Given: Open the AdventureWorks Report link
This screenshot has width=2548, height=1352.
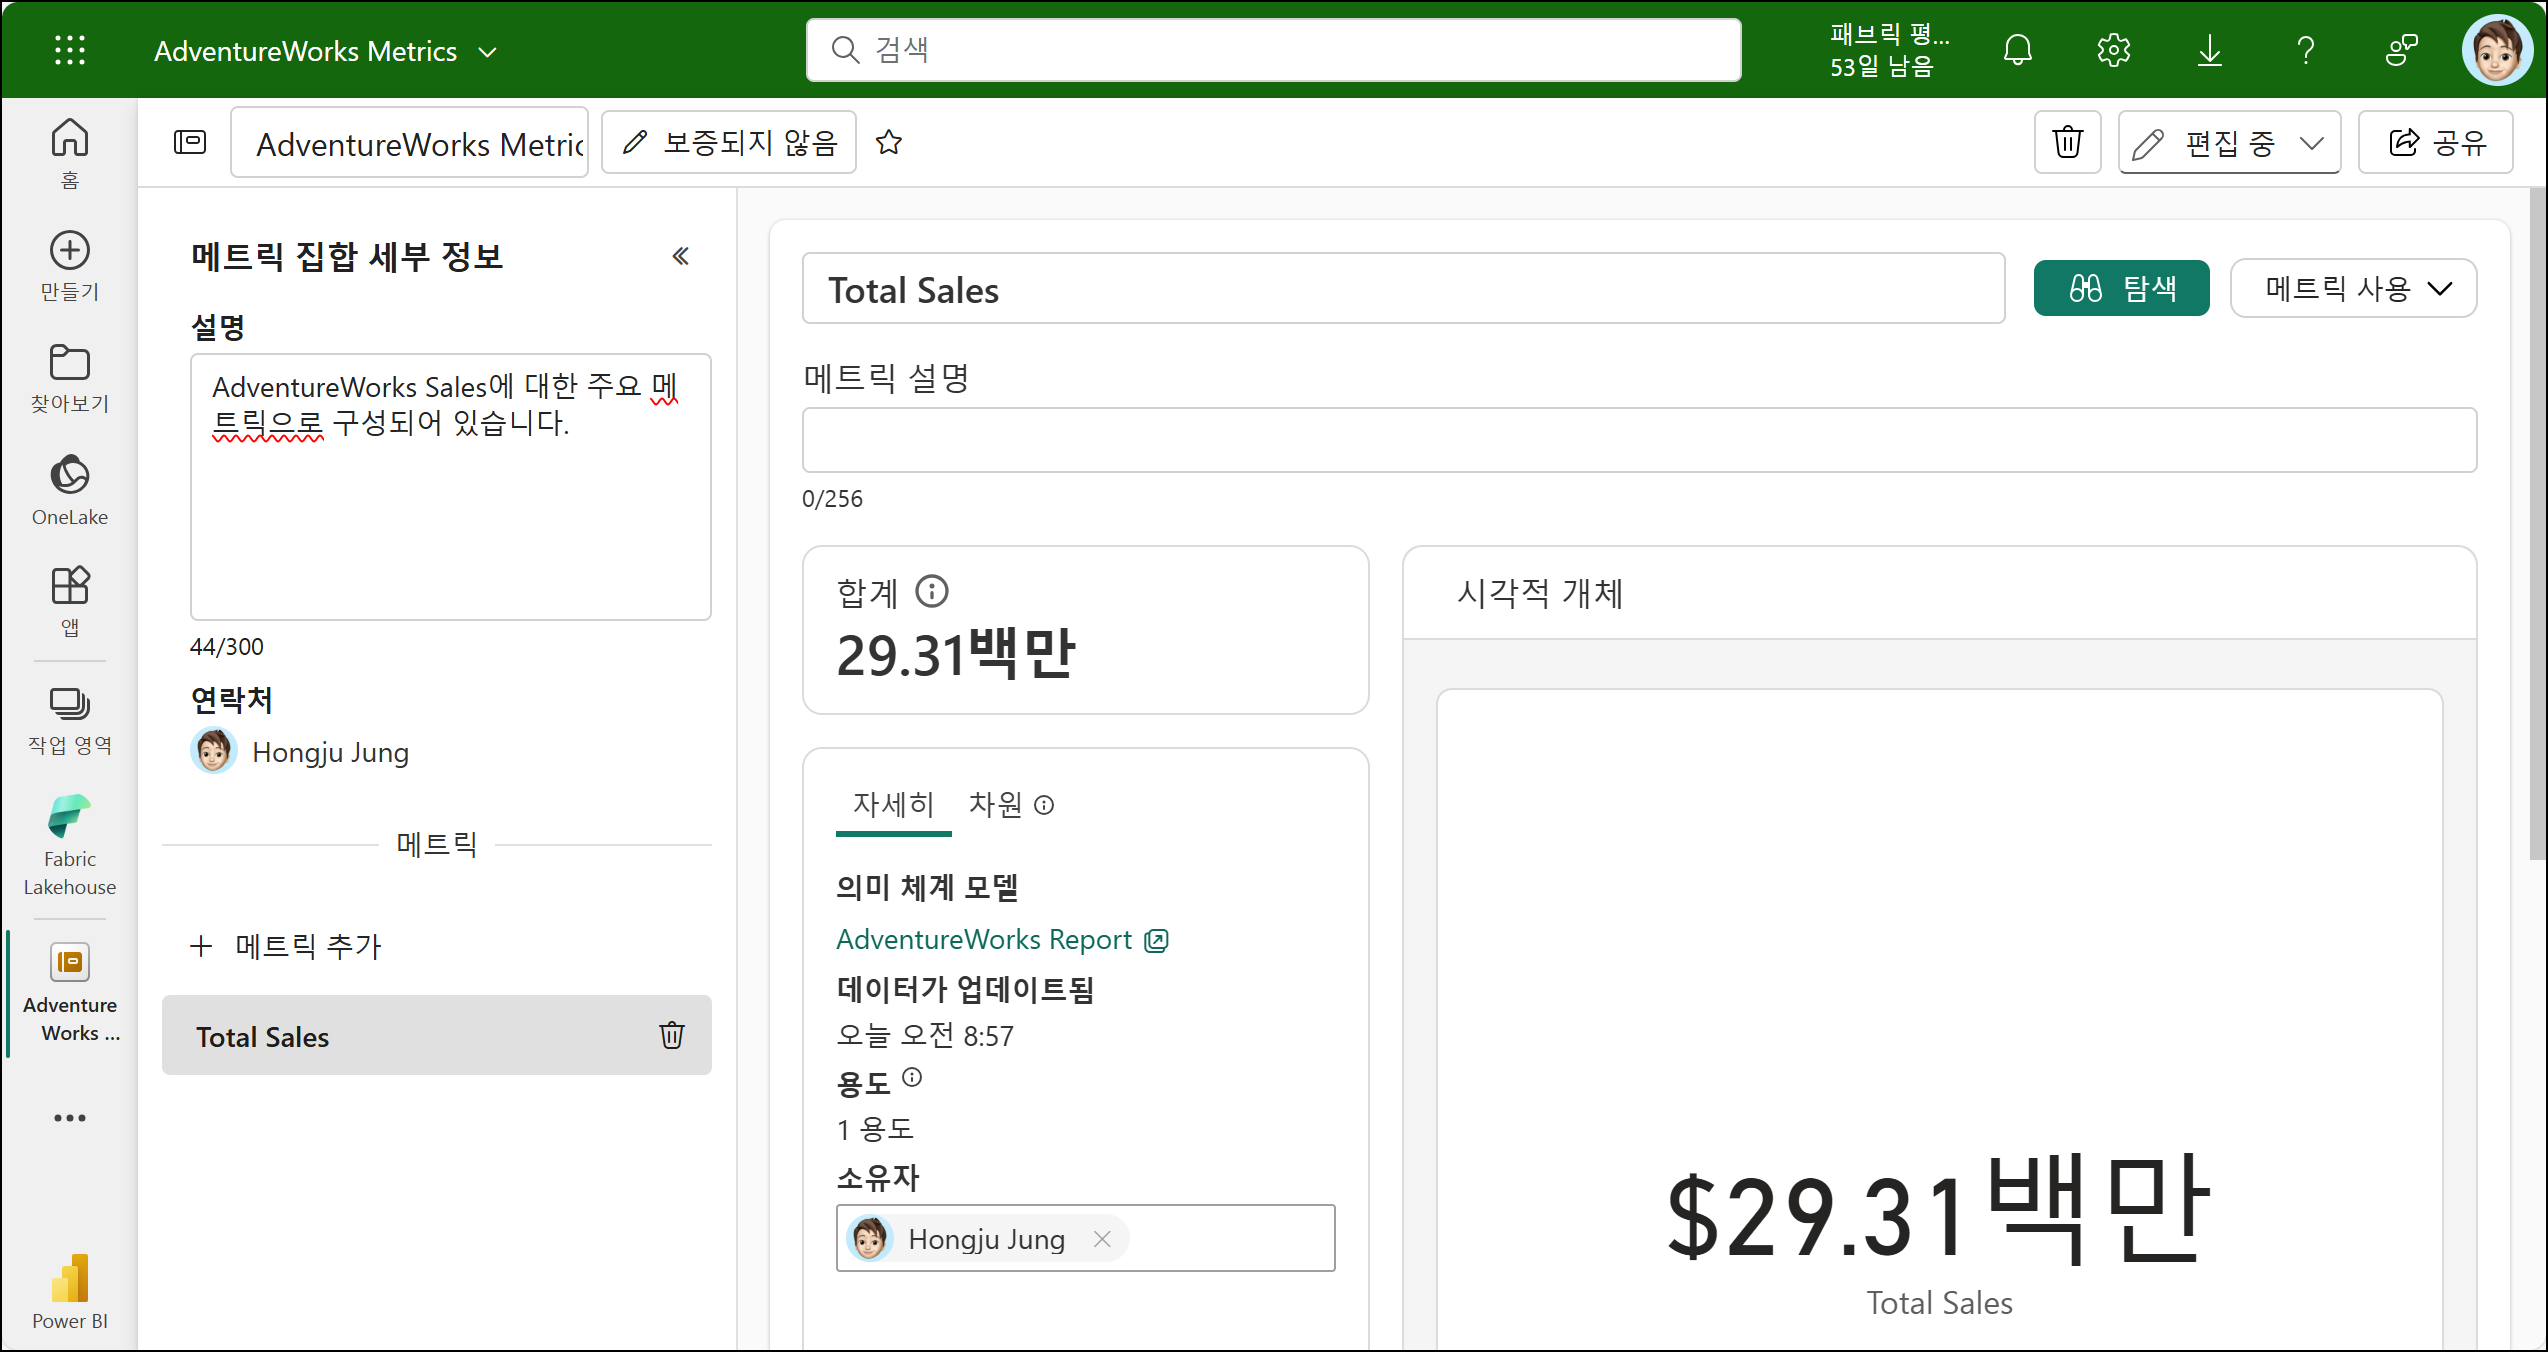Looking at the screenshot, I should (x=1002, y=940).
